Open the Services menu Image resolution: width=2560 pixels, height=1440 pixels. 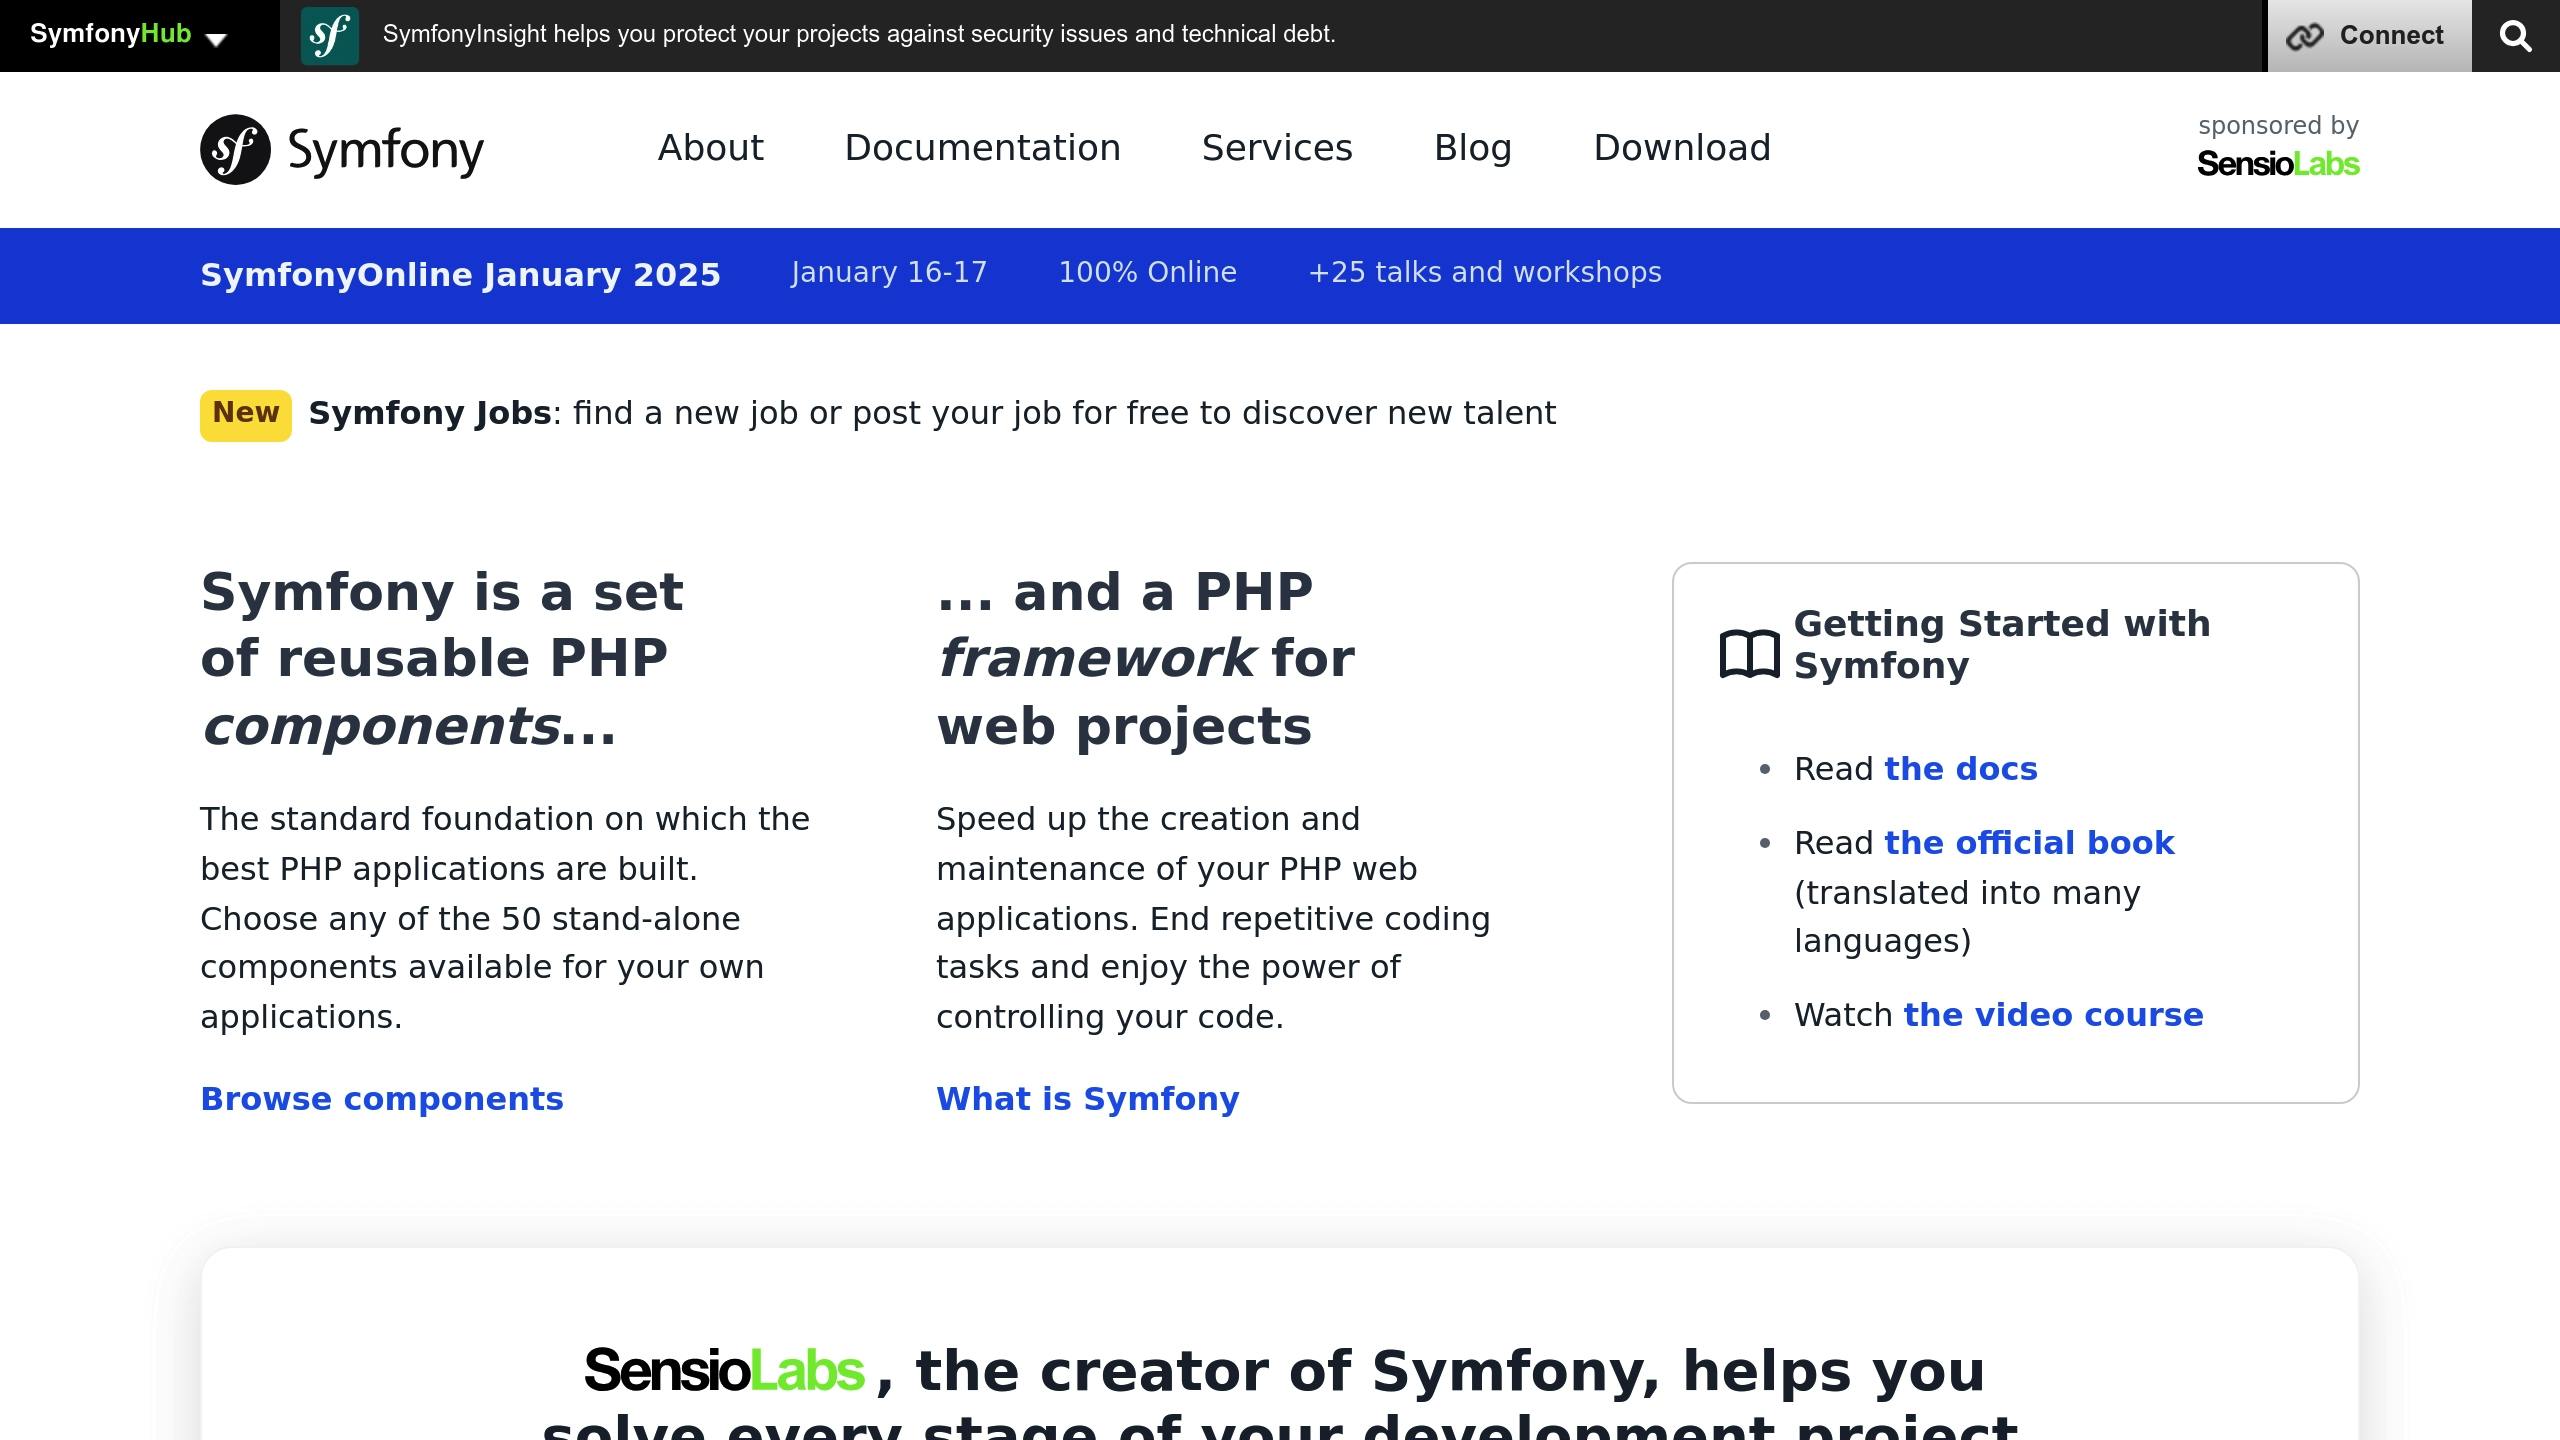coord(1277,148)
